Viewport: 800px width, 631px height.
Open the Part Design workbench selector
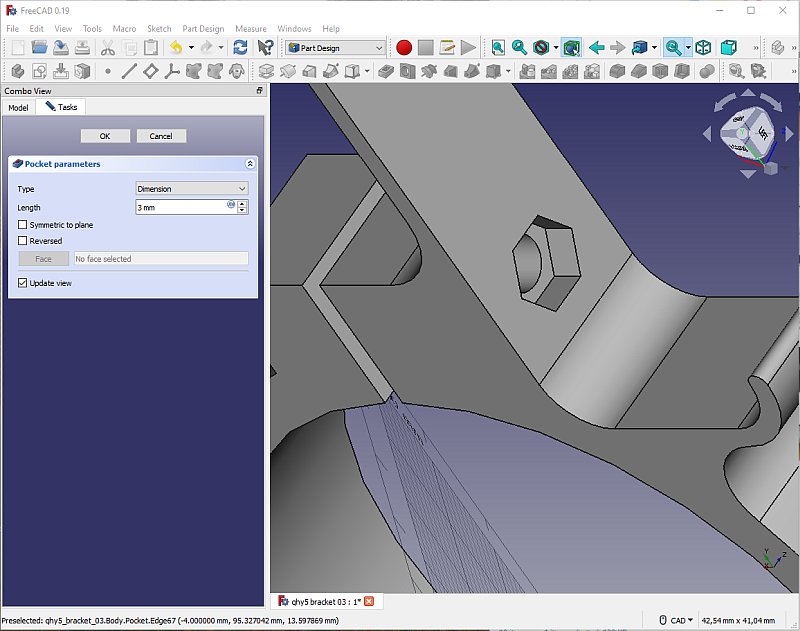335,48
